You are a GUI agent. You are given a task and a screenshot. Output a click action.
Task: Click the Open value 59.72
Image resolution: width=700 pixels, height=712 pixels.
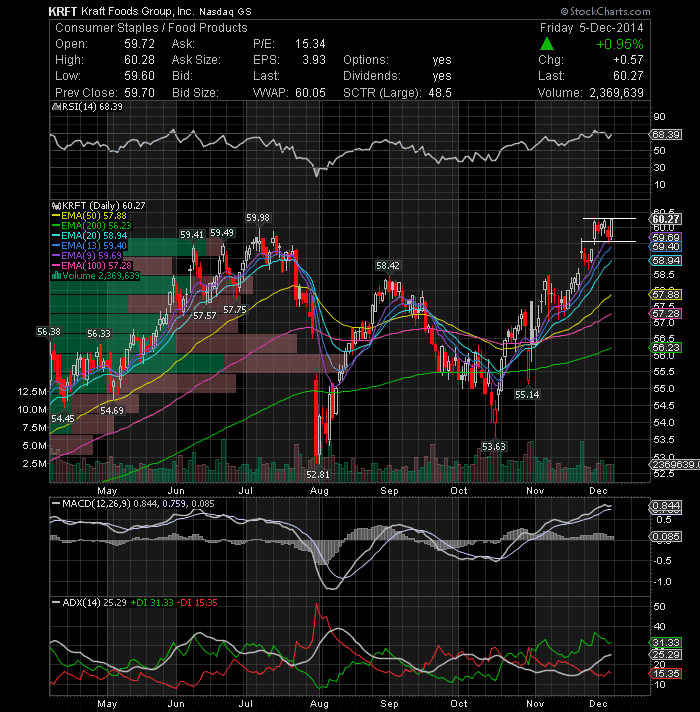pyautogui.click(x=139, y=44)
